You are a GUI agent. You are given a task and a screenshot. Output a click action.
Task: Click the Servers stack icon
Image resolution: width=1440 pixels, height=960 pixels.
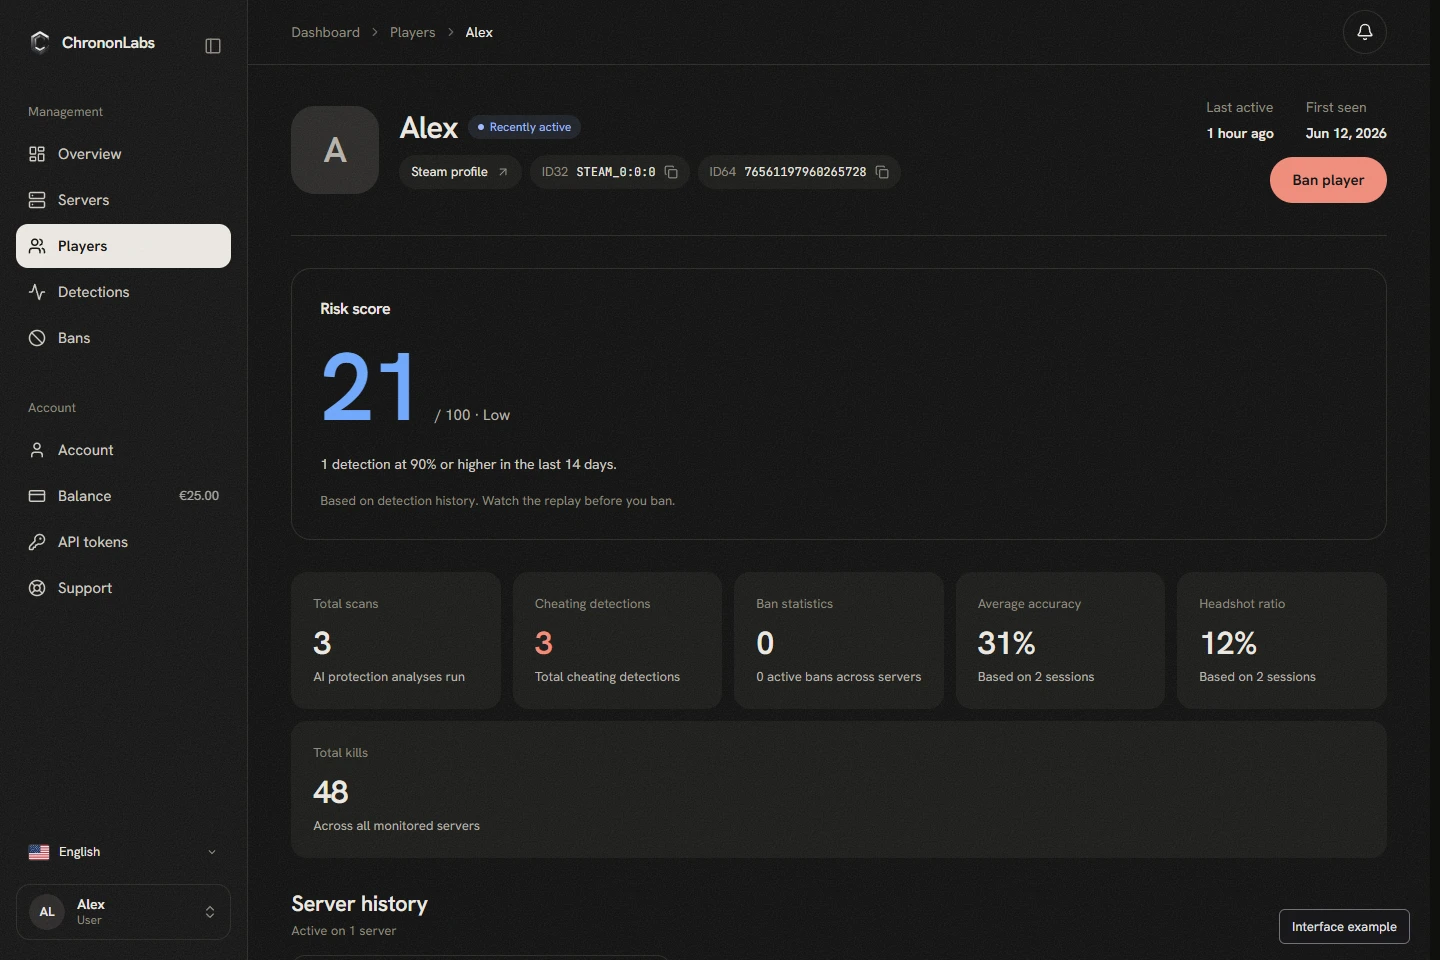(37, 200)
